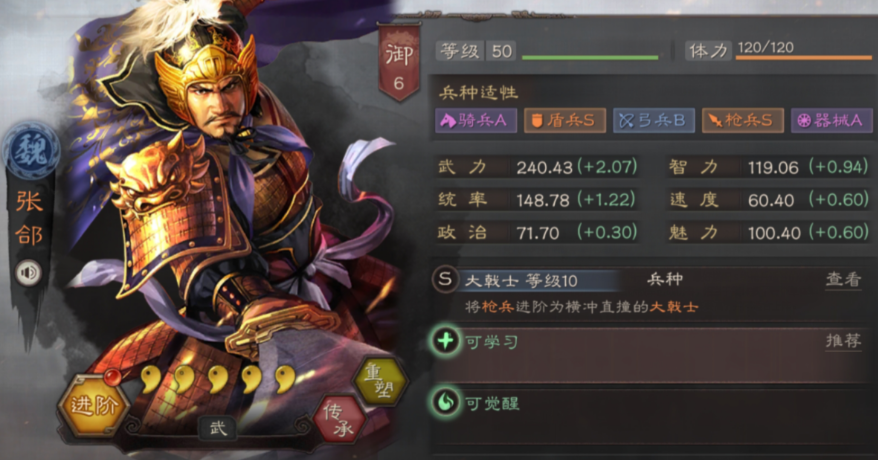Viewport: 878px width, 460px height.
Task: Expand the empty 可学习 skill slot
Action: click(x=652, y=355)
